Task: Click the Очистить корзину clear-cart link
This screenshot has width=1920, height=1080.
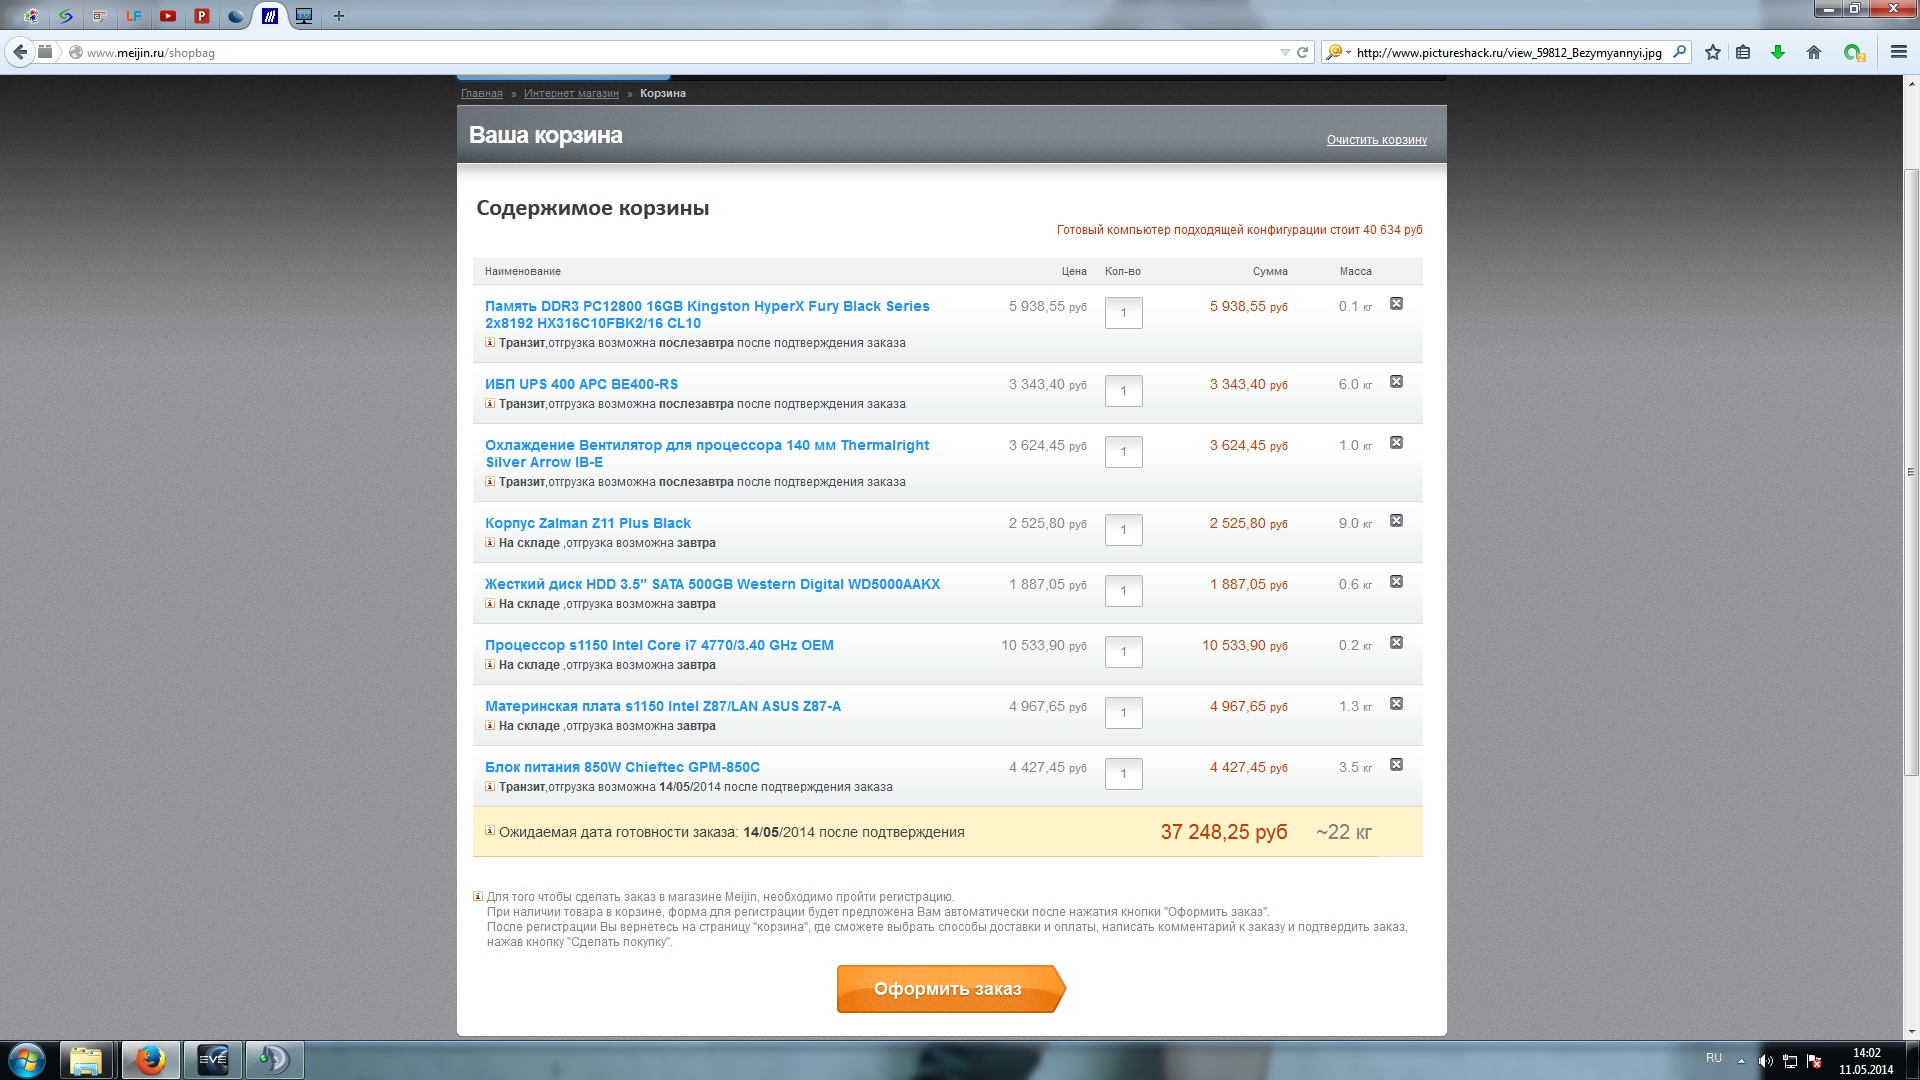Action: point(1377,140)
